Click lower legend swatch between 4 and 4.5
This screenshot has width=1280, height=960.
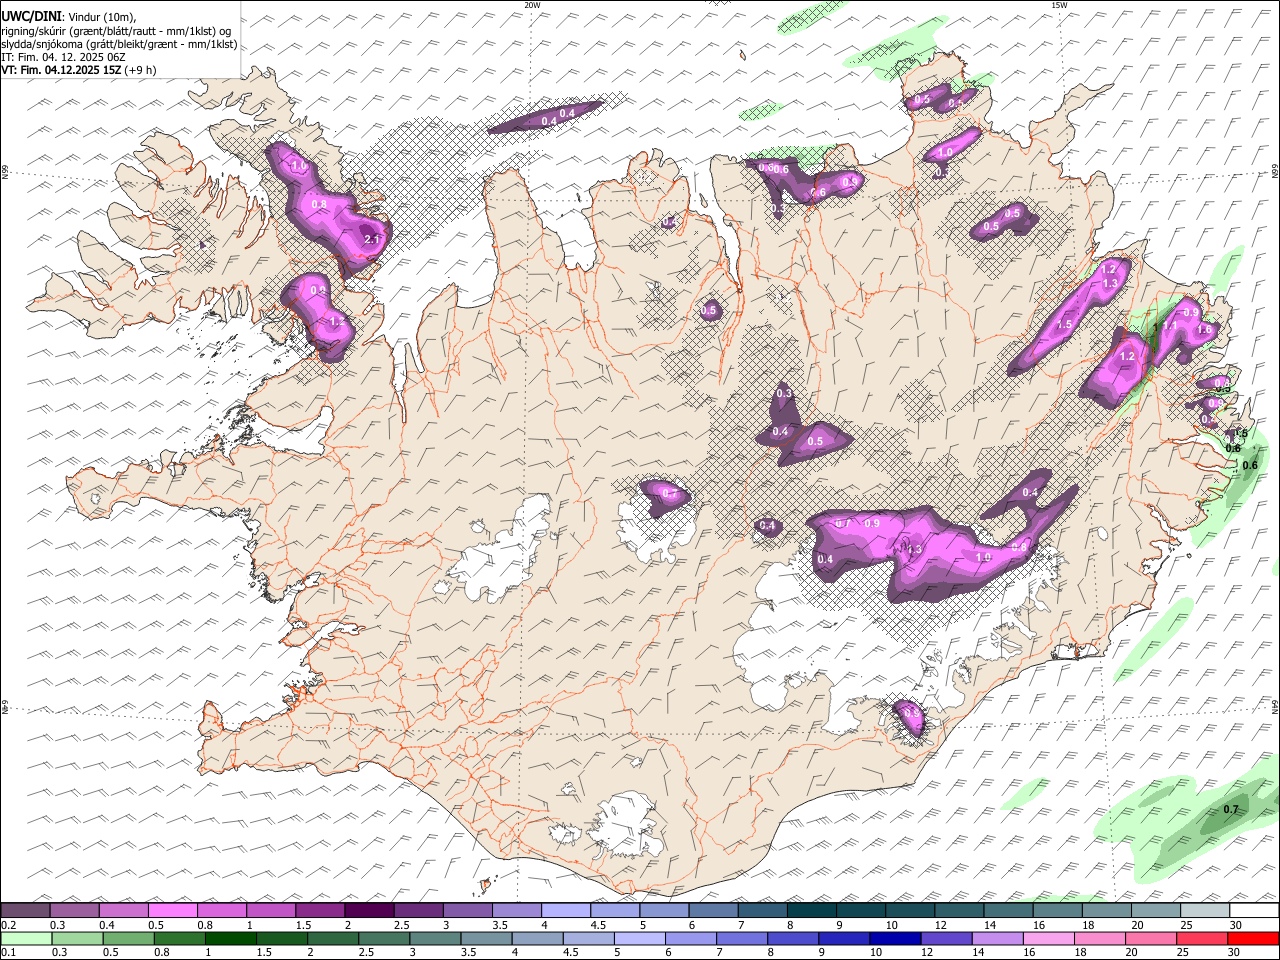pyautogui.click(x=538, y=938)
